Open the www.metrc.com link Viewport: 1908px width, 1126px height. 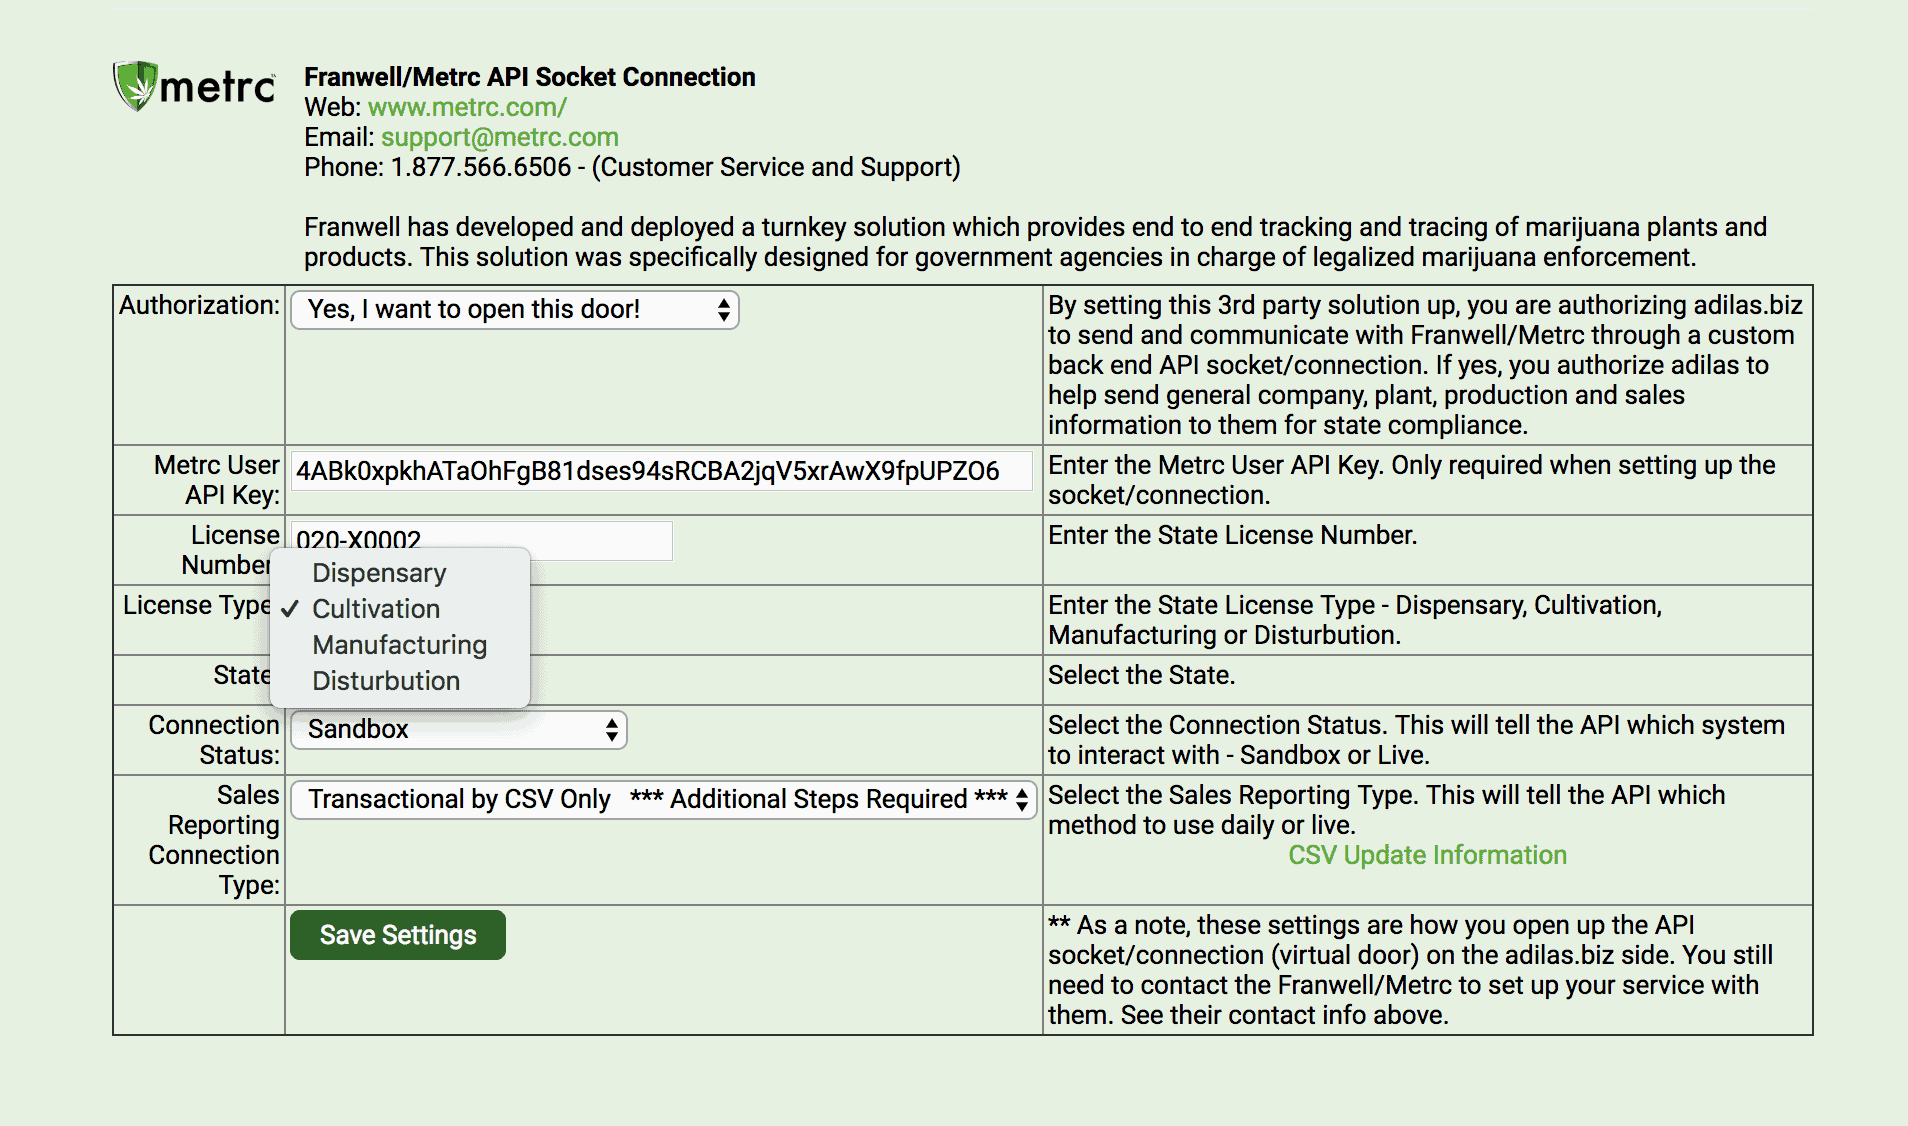coord(467,107)
